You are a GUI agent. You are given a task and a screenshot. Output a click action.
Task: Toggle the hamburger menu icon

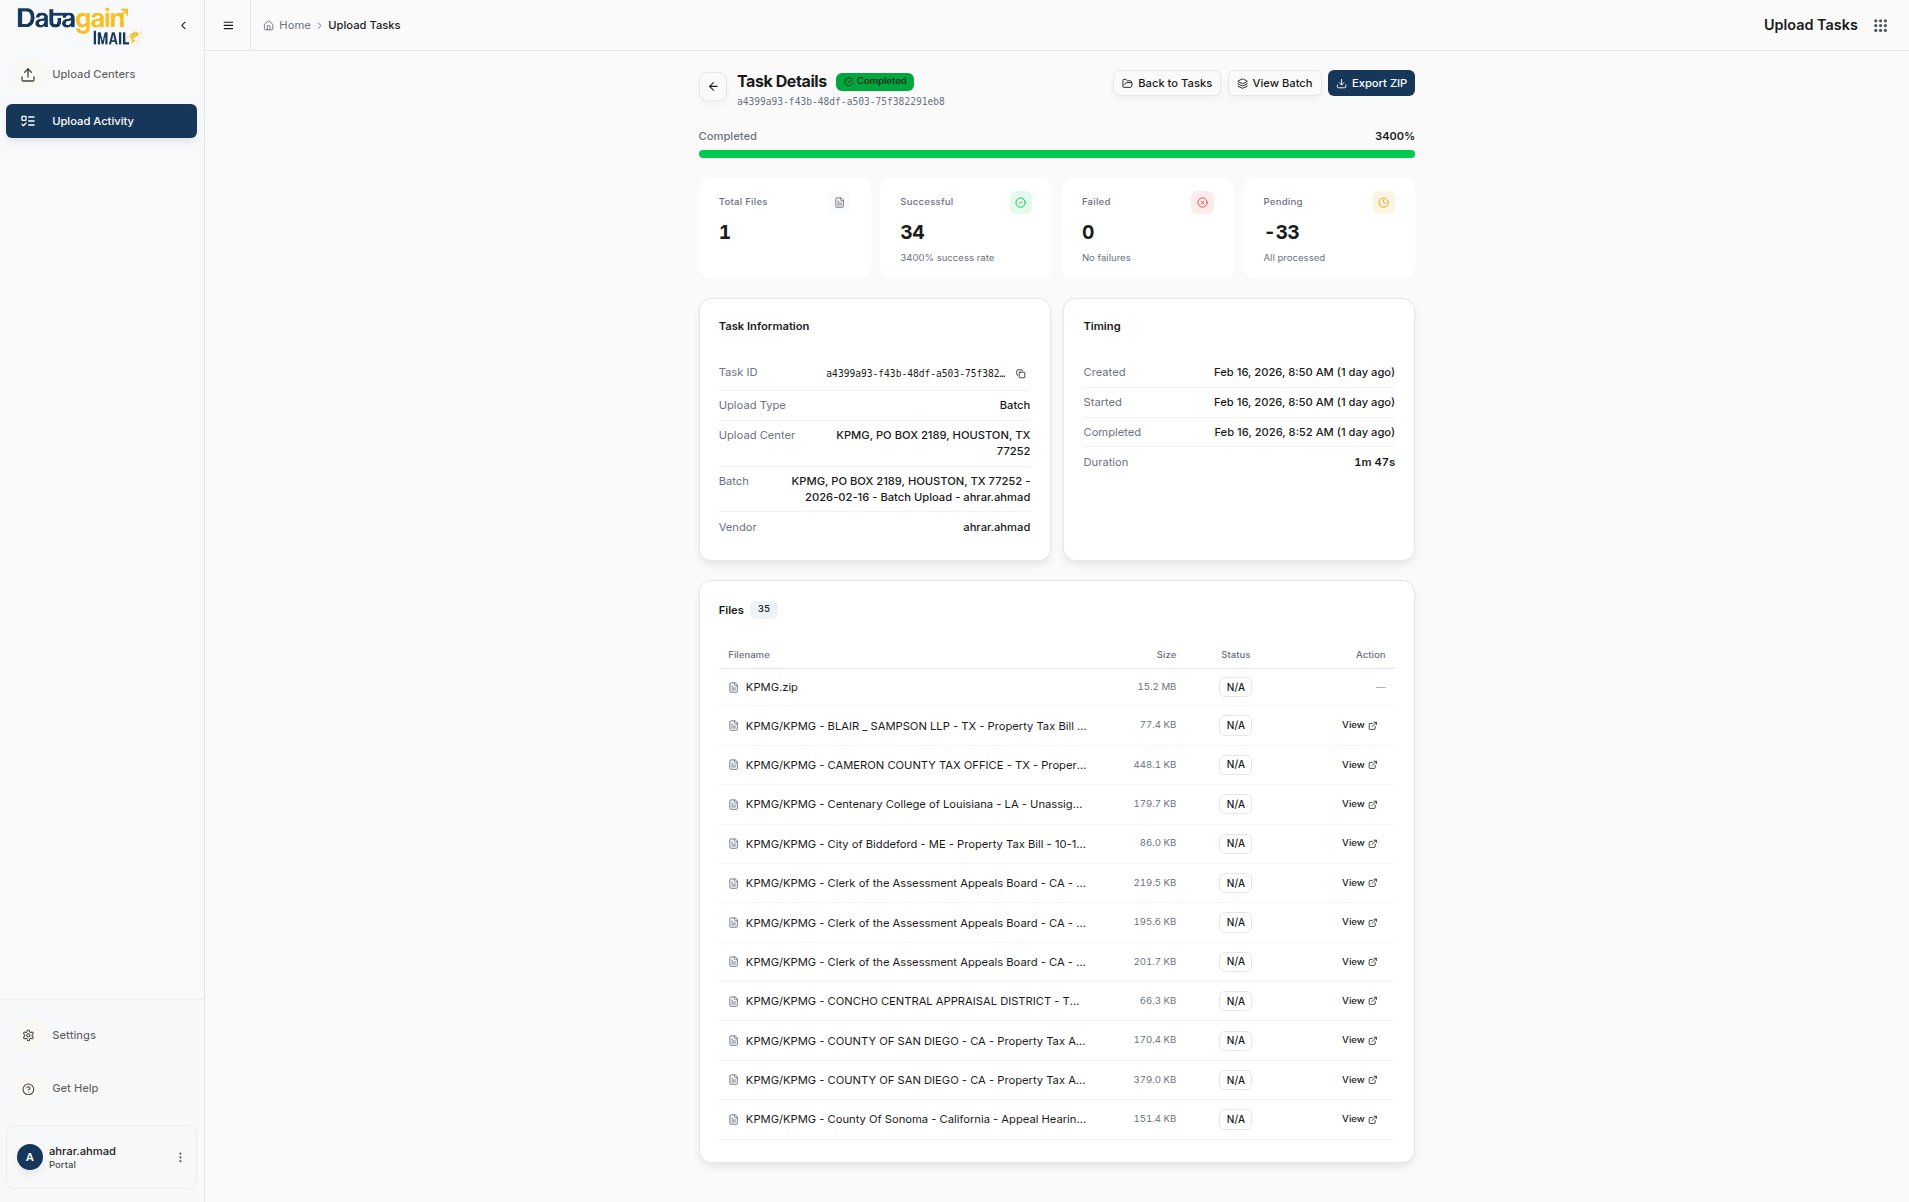[228, 26]
